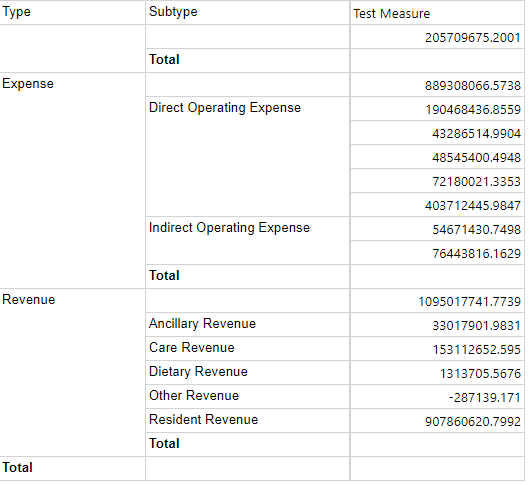Select the negative value -287139.171
Viewport: 529px width, 485px height.
click(x=484, y=398)
